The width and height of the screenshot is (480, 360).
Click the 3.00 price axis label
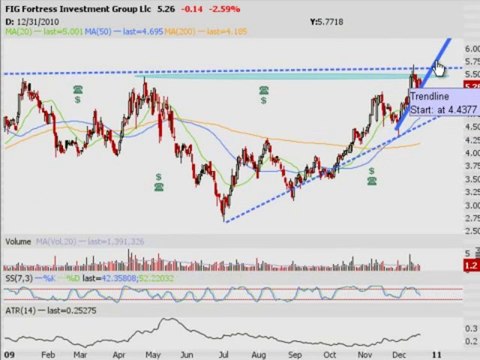click(x=472, y=205)
